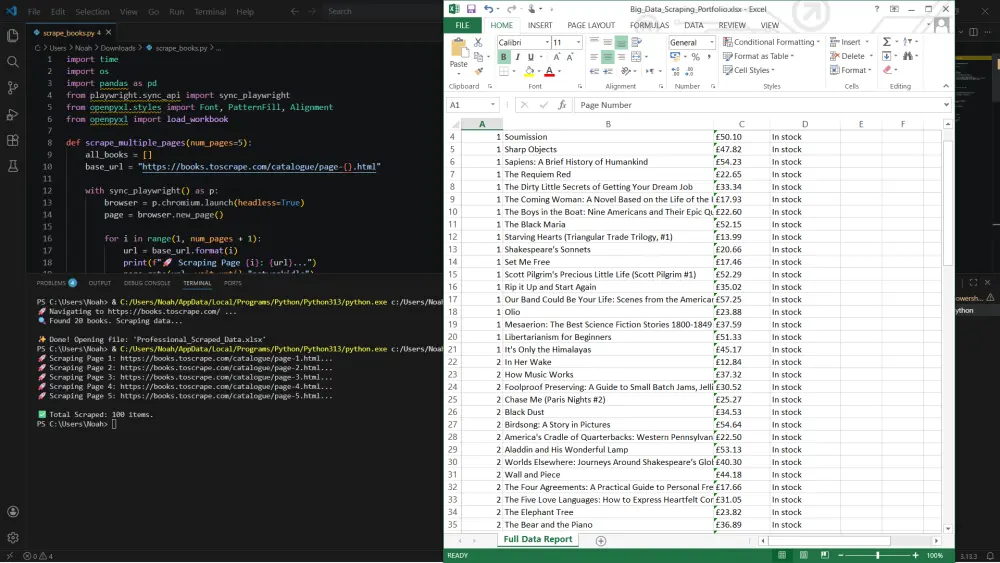Open Cell Styles dropdown
This screenshot has width=1000, height=563.
(x=749, y=70)
